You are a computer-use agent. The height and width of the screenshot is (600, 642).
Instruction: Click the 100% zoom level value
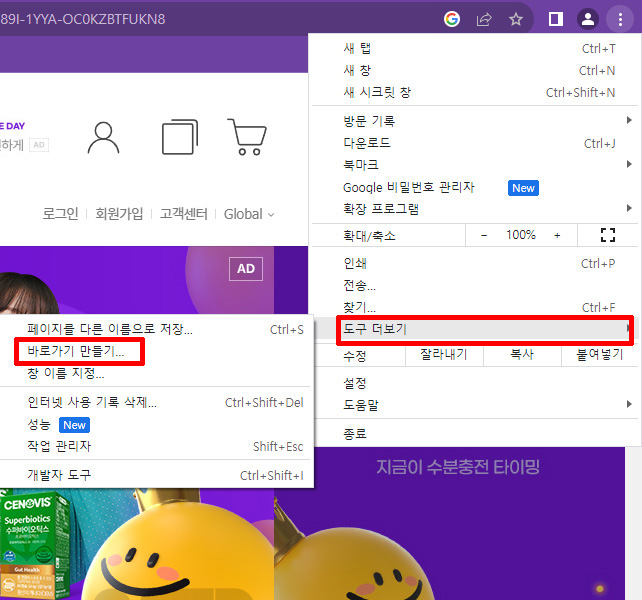[520, 235]
